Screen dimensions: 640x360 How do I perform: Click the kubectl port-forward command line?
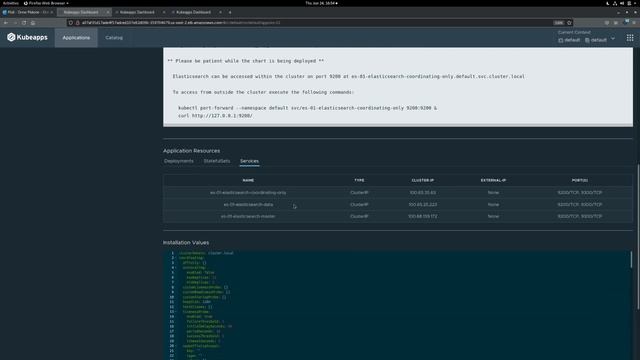(307, 108)
